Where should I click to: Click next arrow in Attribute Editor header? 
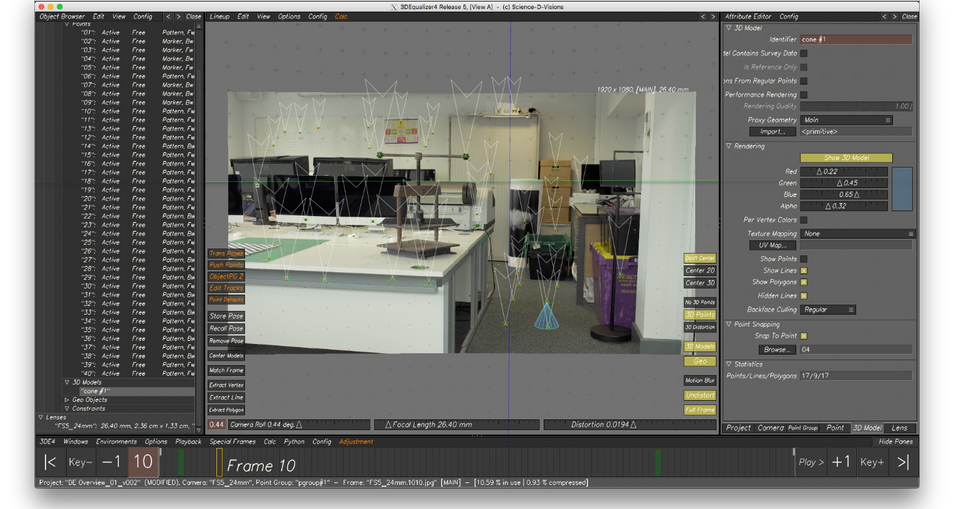[x=894, y=16]
